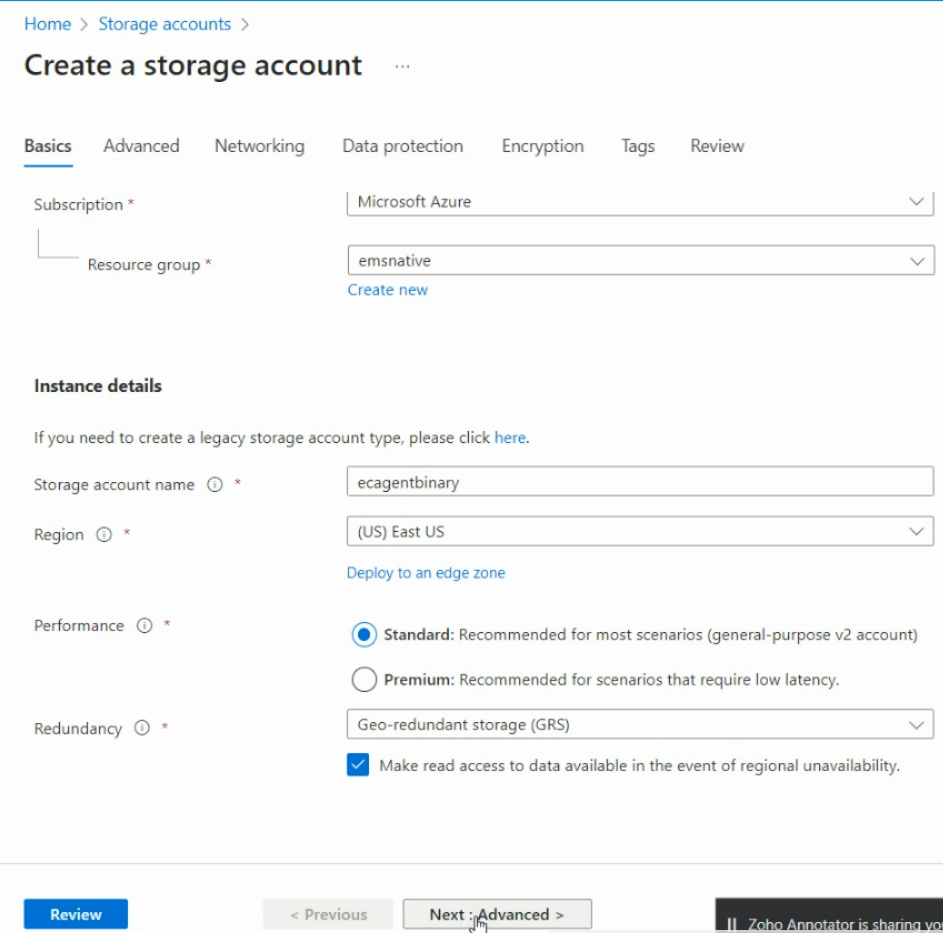Click info icon next to Storage account name
The width and height of the screenshot is (943, 933).
click(214, 484)
